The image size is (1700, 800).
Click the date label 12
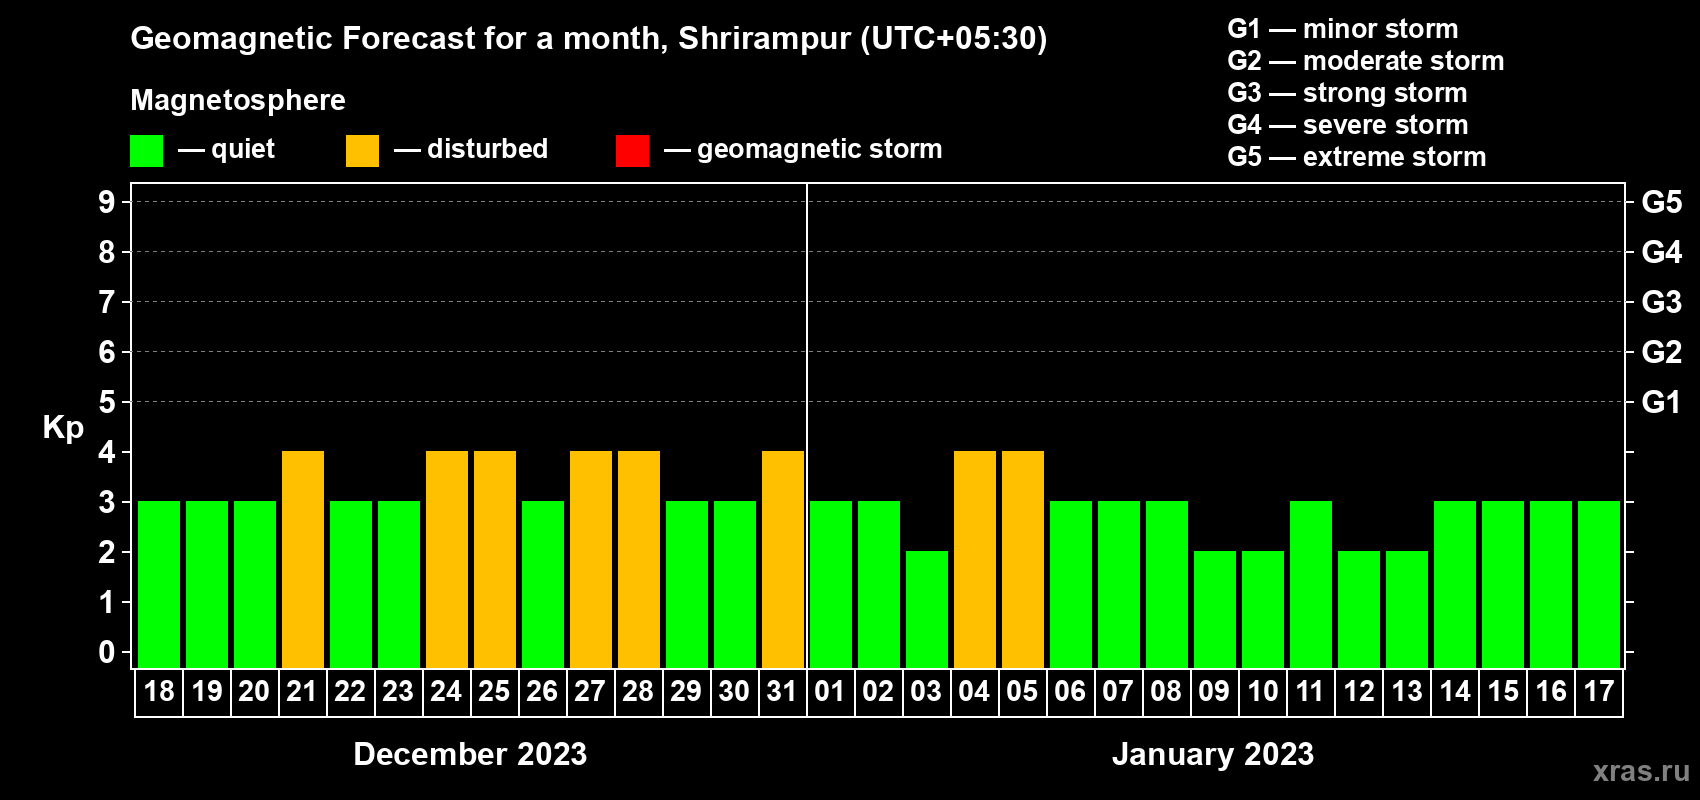tap(1359, 692)
